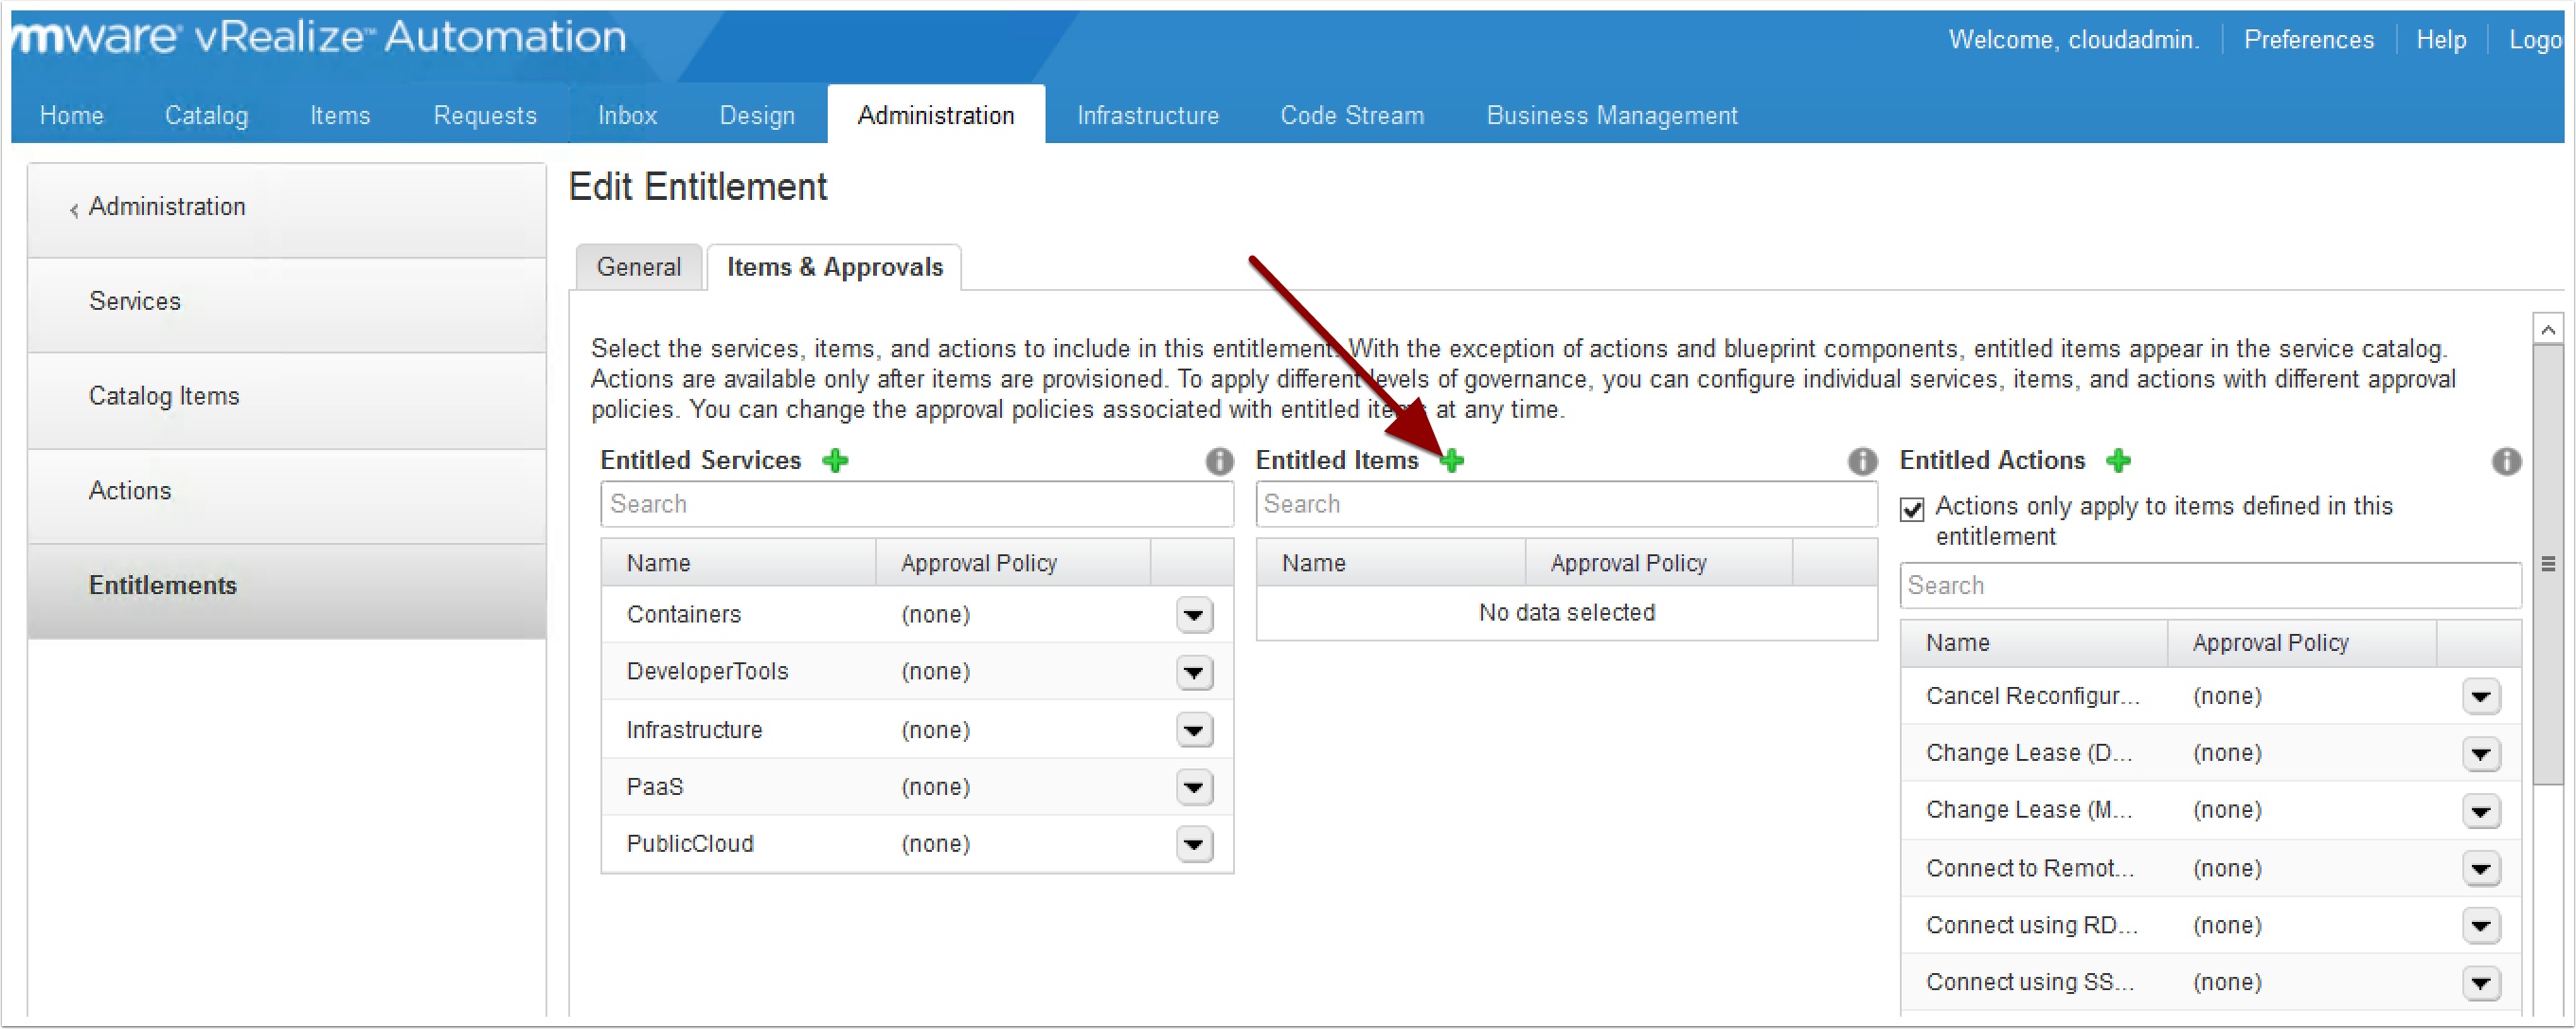The image size is (2576, 1029).
Task: Add Entitled Items with green plus
Action: (x=1452, y=461)
